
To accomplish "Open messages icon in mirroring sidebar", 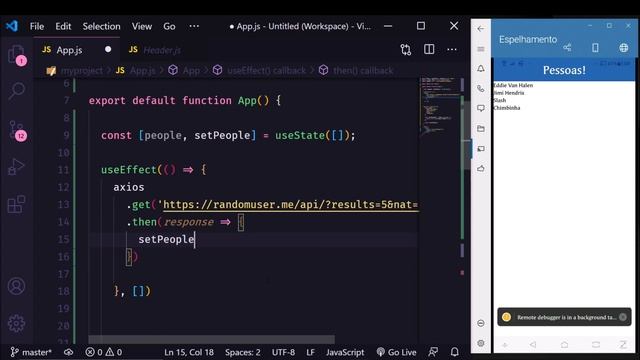I will point(481,108).
